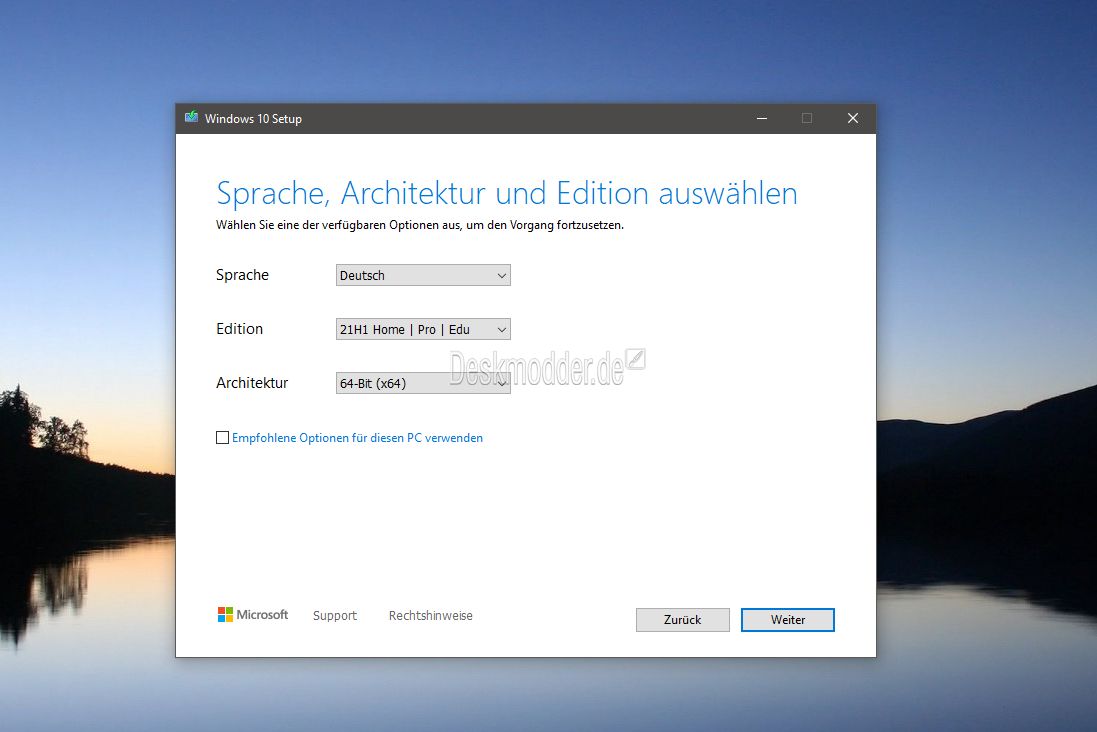Click the heading 'Sprache, Architektur und Edition auswählen'

click(x=507, y=193)
